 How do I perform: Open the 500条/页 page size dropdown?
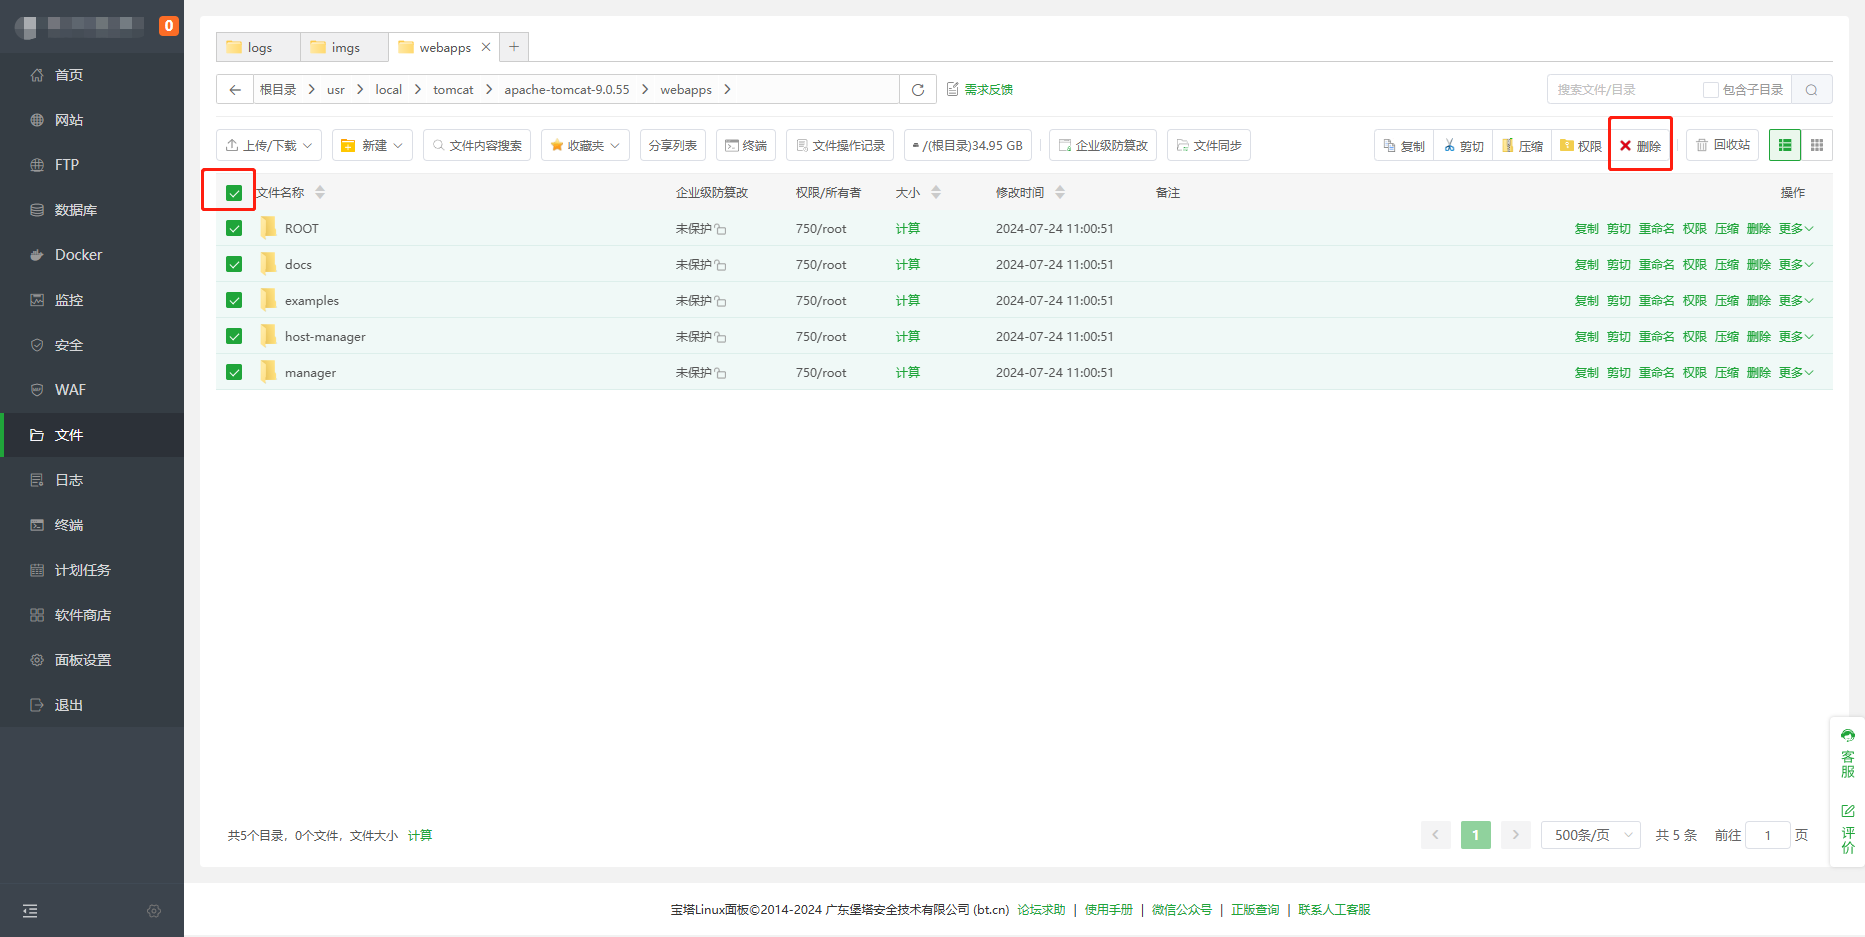coord(1590,835)
